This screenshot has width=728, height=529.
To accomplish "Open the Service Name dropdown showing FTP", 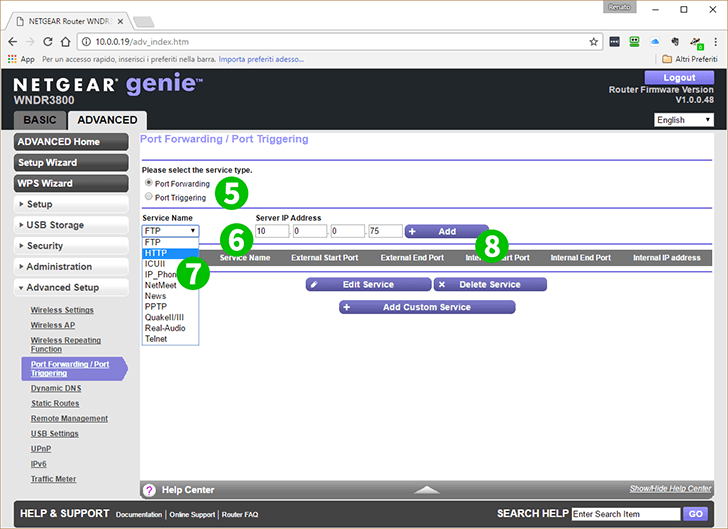I will [170, 231].
